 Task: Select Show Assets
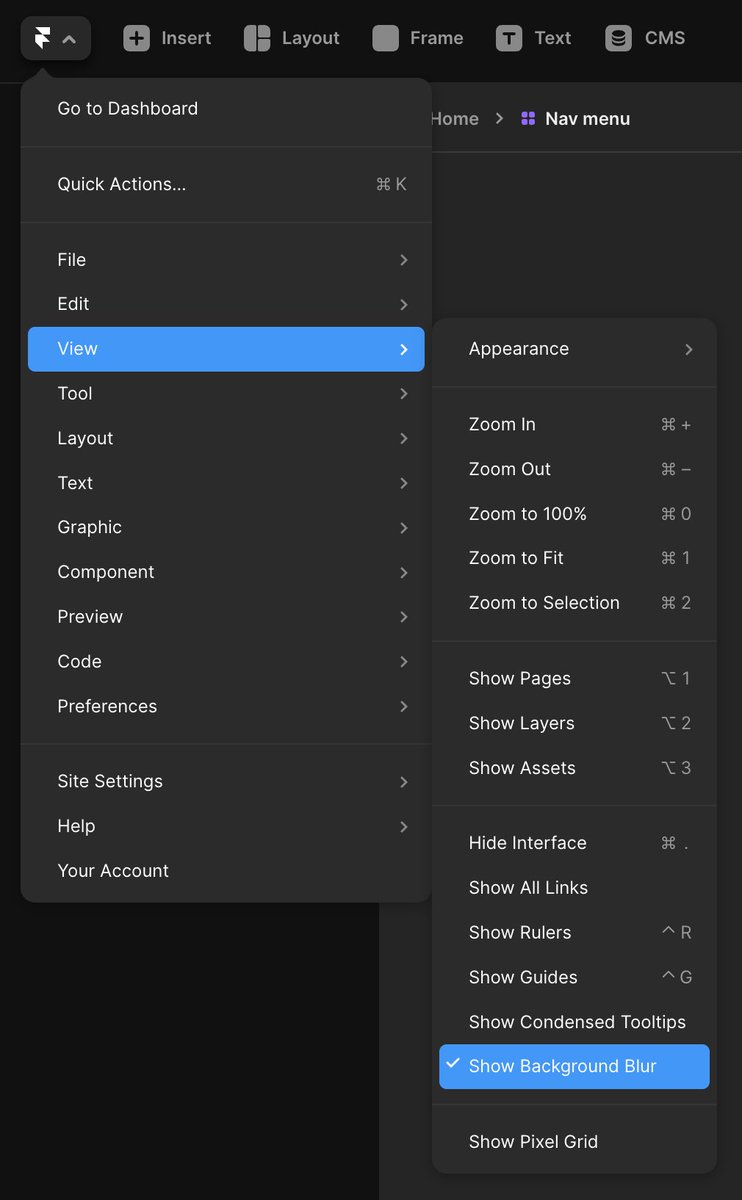(574, 768)
